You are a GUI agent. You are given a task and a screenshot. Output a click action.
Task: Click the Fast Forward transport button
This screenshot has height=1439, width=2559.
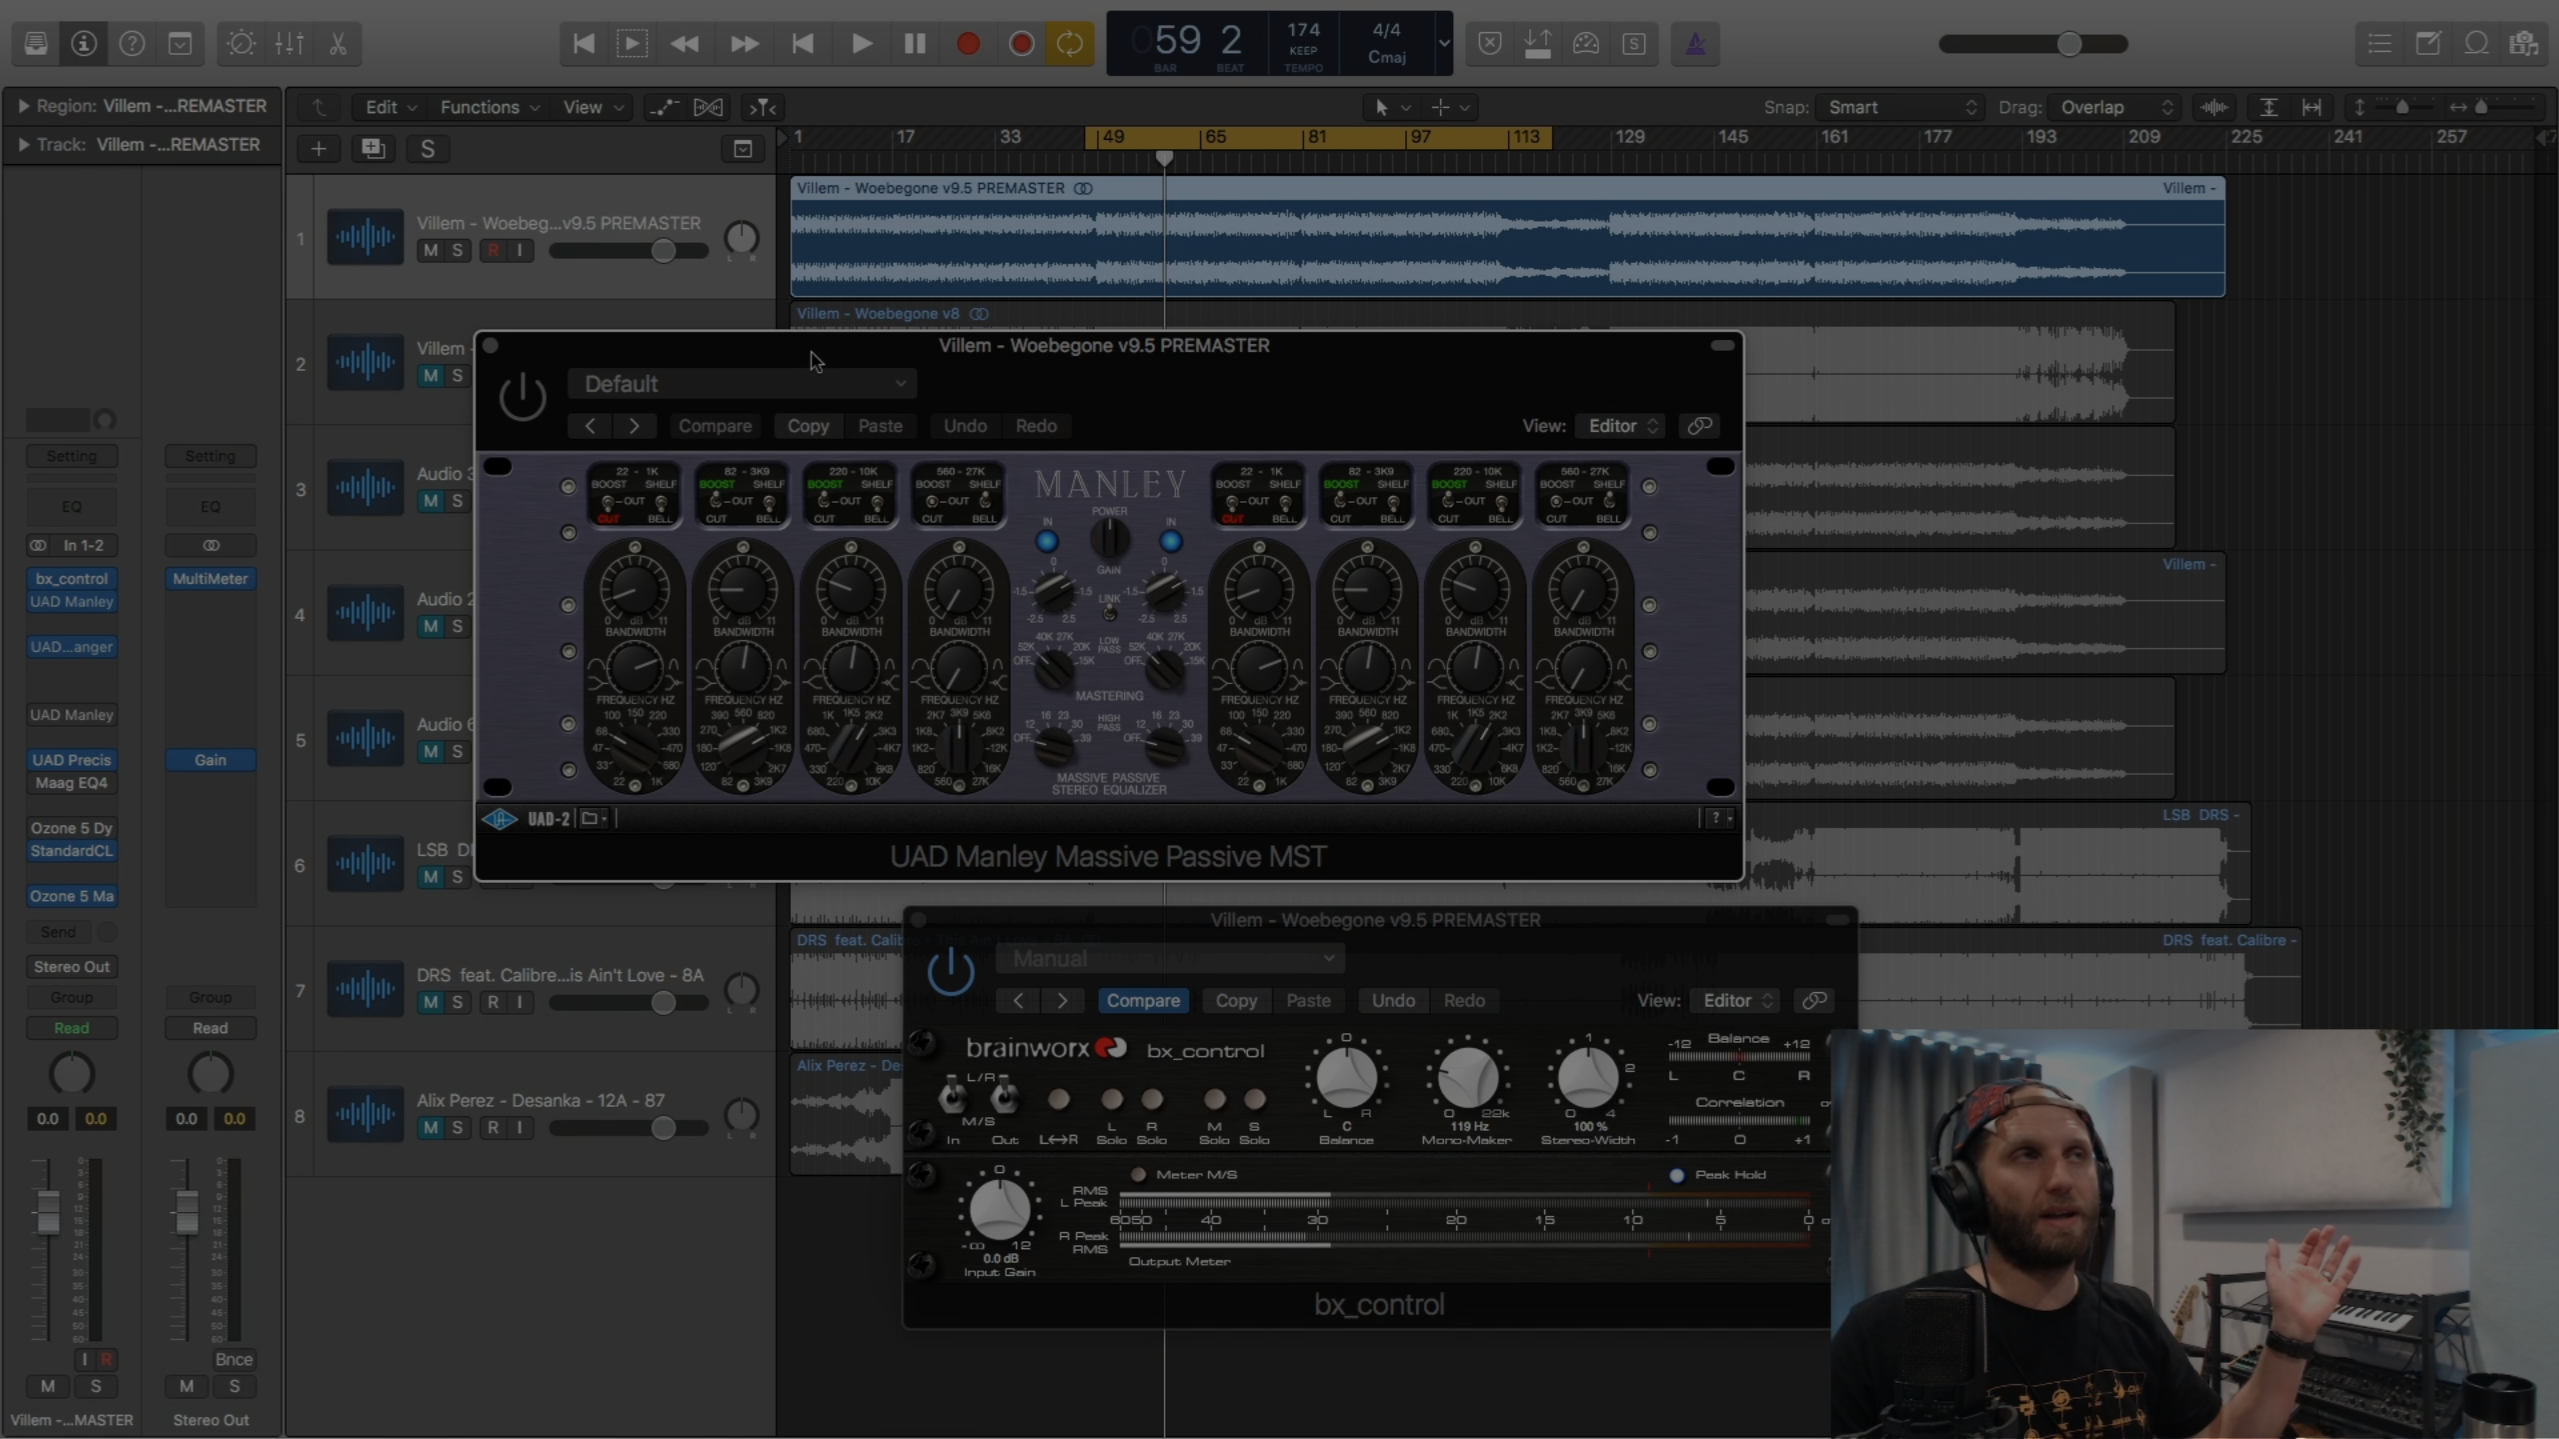744,44
